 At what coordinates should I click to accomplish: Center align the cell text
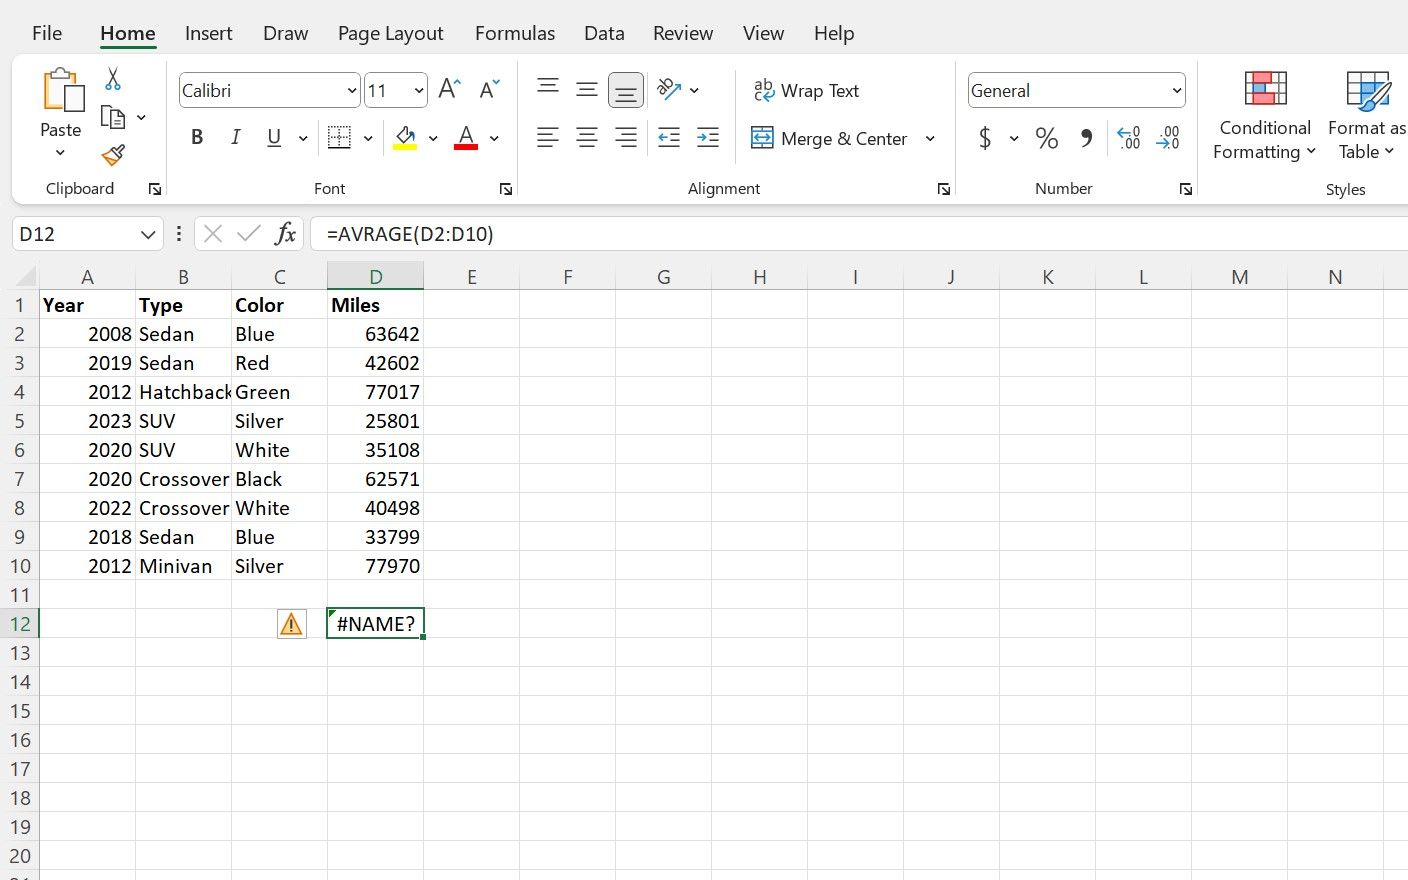[587, 137]
